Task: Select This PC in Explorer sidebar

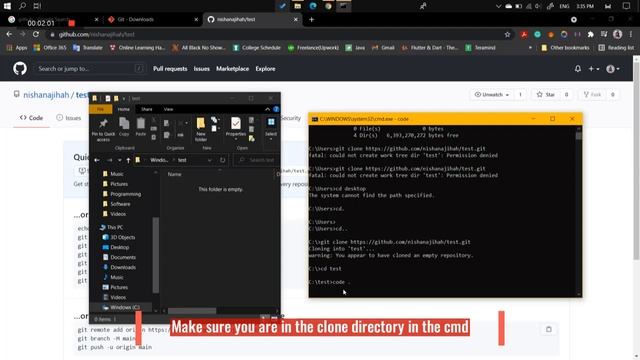Action: pyautogui.click(x=114, y=227)
